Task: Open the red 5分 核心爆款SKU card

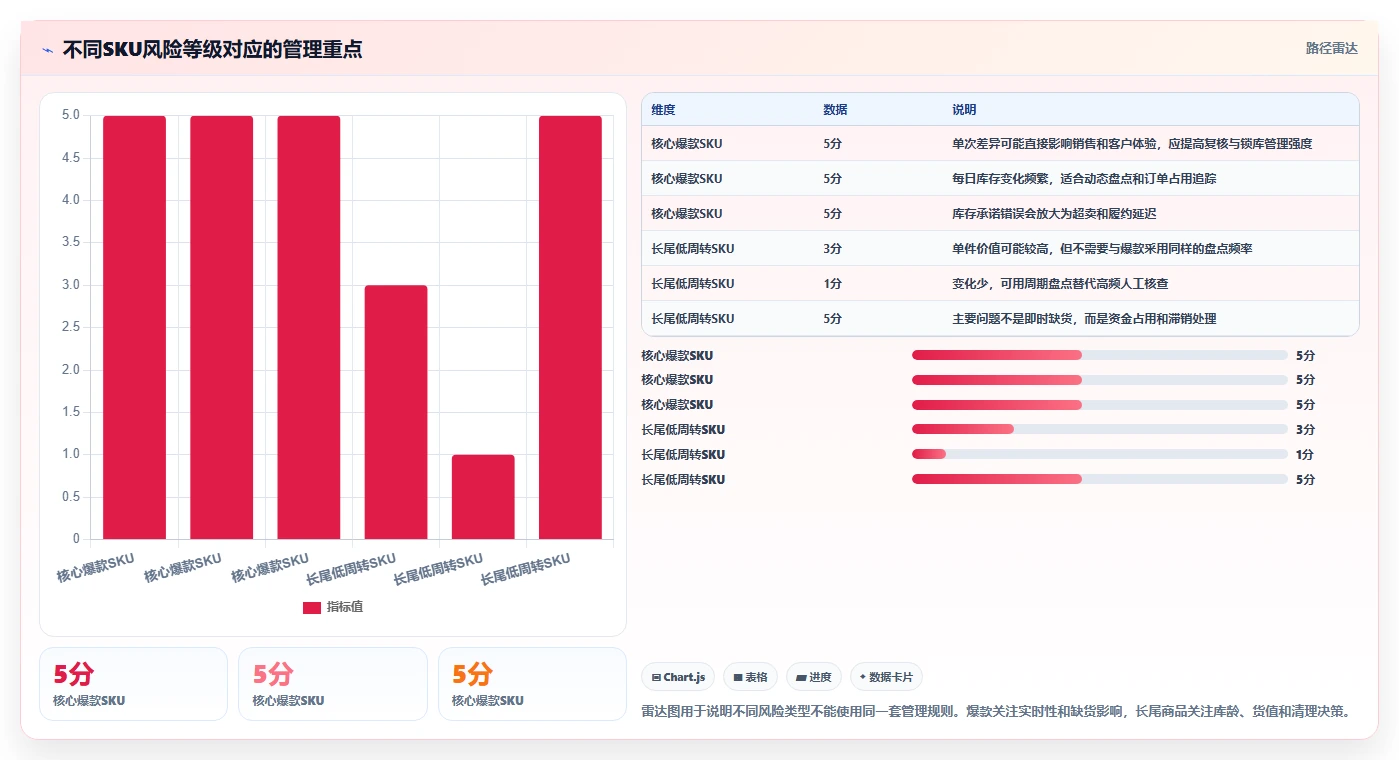Action: (133, 684)
